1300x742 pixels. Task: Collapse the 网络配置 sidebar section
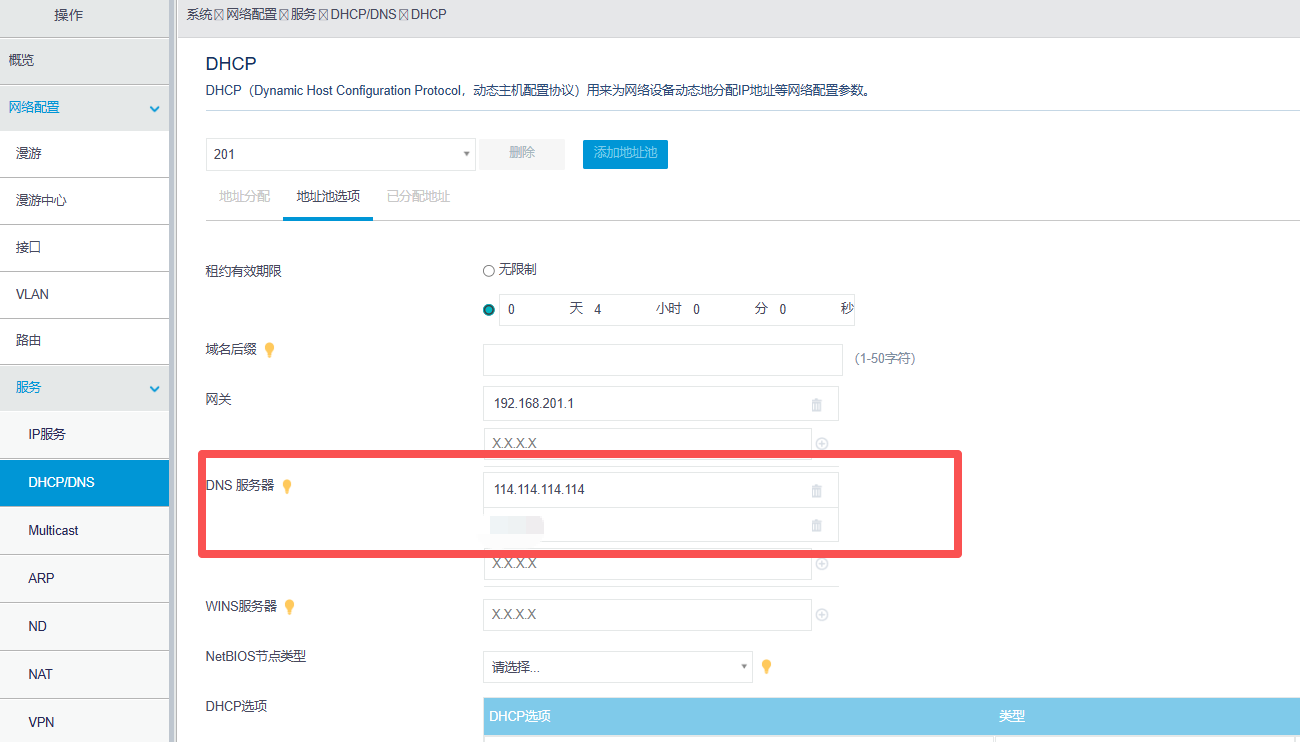pos(154,108)
